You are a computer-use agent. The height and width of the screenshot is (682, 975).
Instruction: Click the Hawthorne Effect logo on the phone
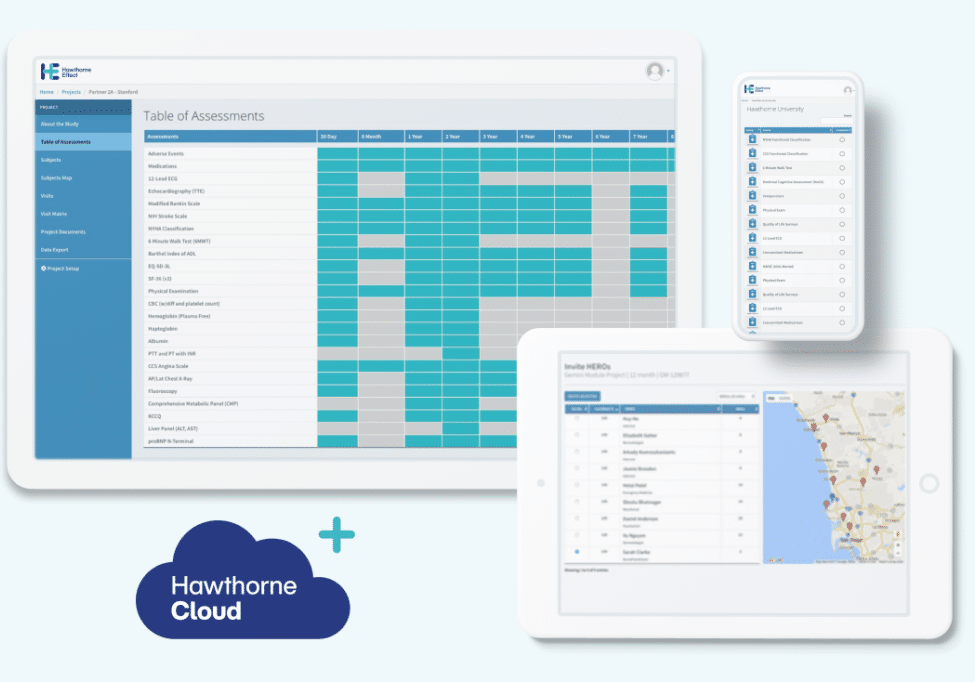pyautogui.click(x=757, y=89)
